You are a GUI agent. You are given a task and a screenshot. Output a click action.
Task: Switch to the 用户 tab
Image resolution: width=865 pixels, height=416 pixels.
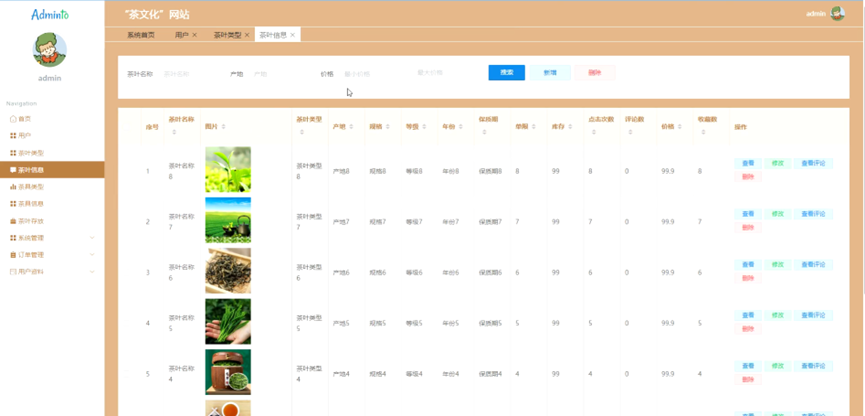pyautogui.click(x=181, y=35)
